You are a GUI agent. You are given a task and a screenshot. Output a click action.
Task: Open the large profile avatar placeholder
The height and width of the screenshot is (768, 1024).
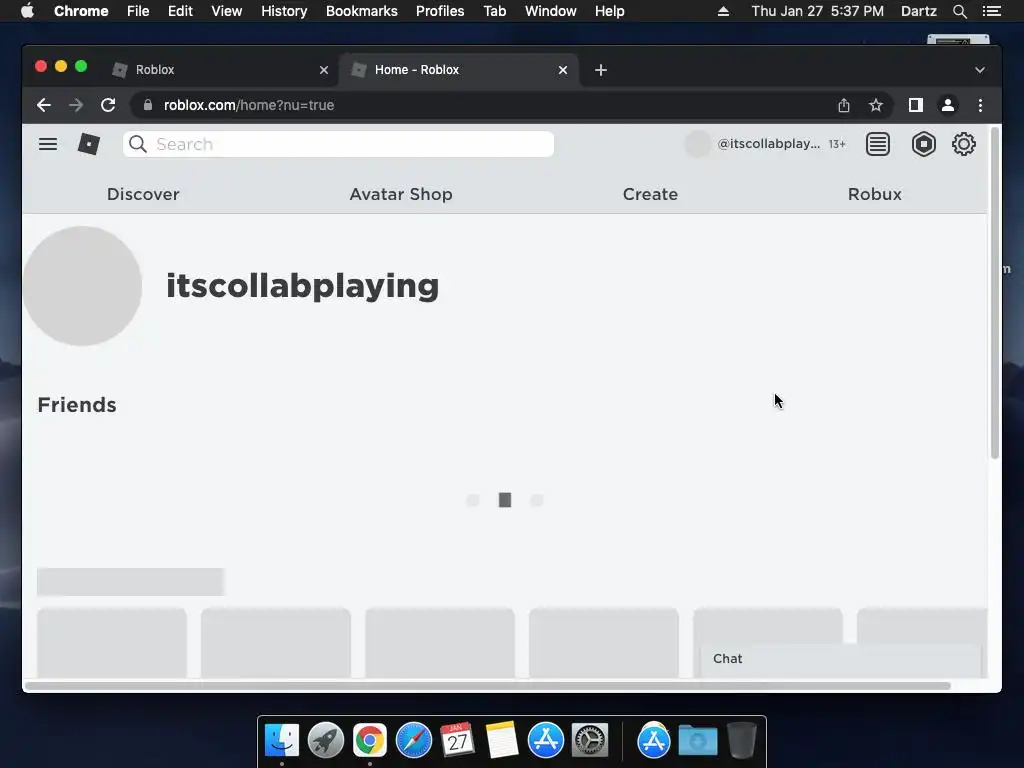(82, 286)
